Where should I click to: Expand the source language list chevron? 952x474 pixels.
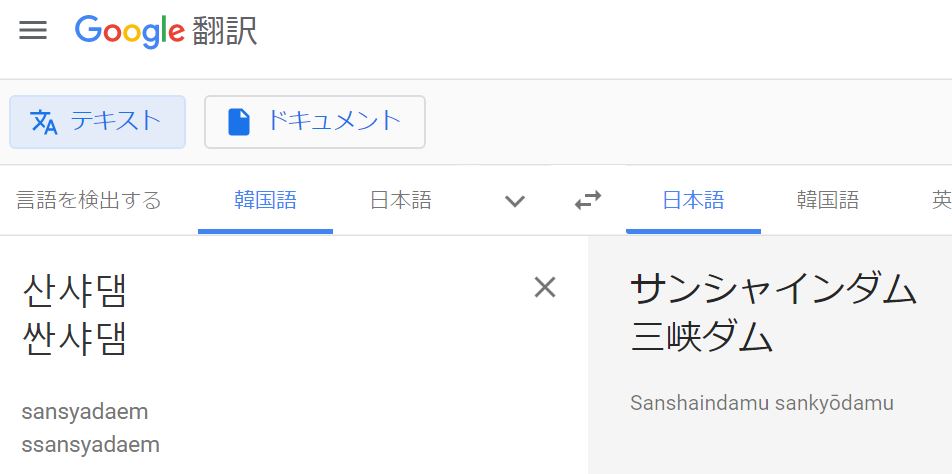point(515,201)
